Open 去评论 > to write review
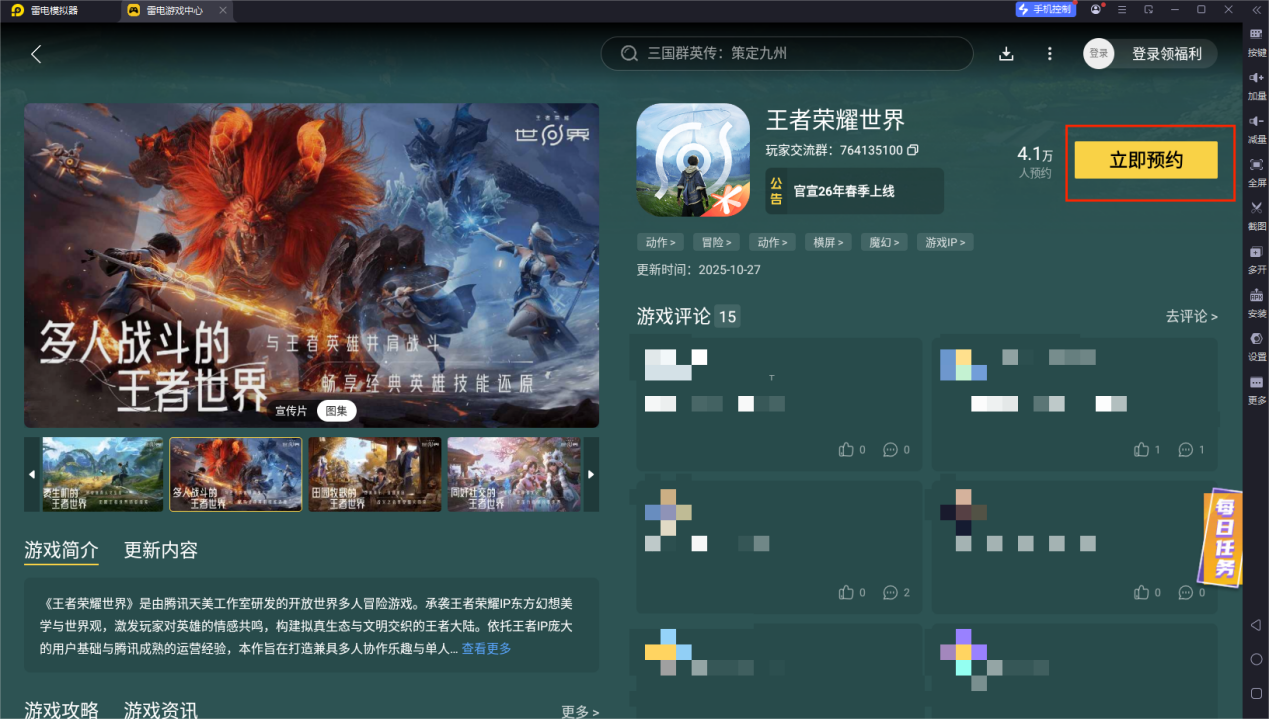The width and height of the screenshot is (1269, 719). (1191, 316)
